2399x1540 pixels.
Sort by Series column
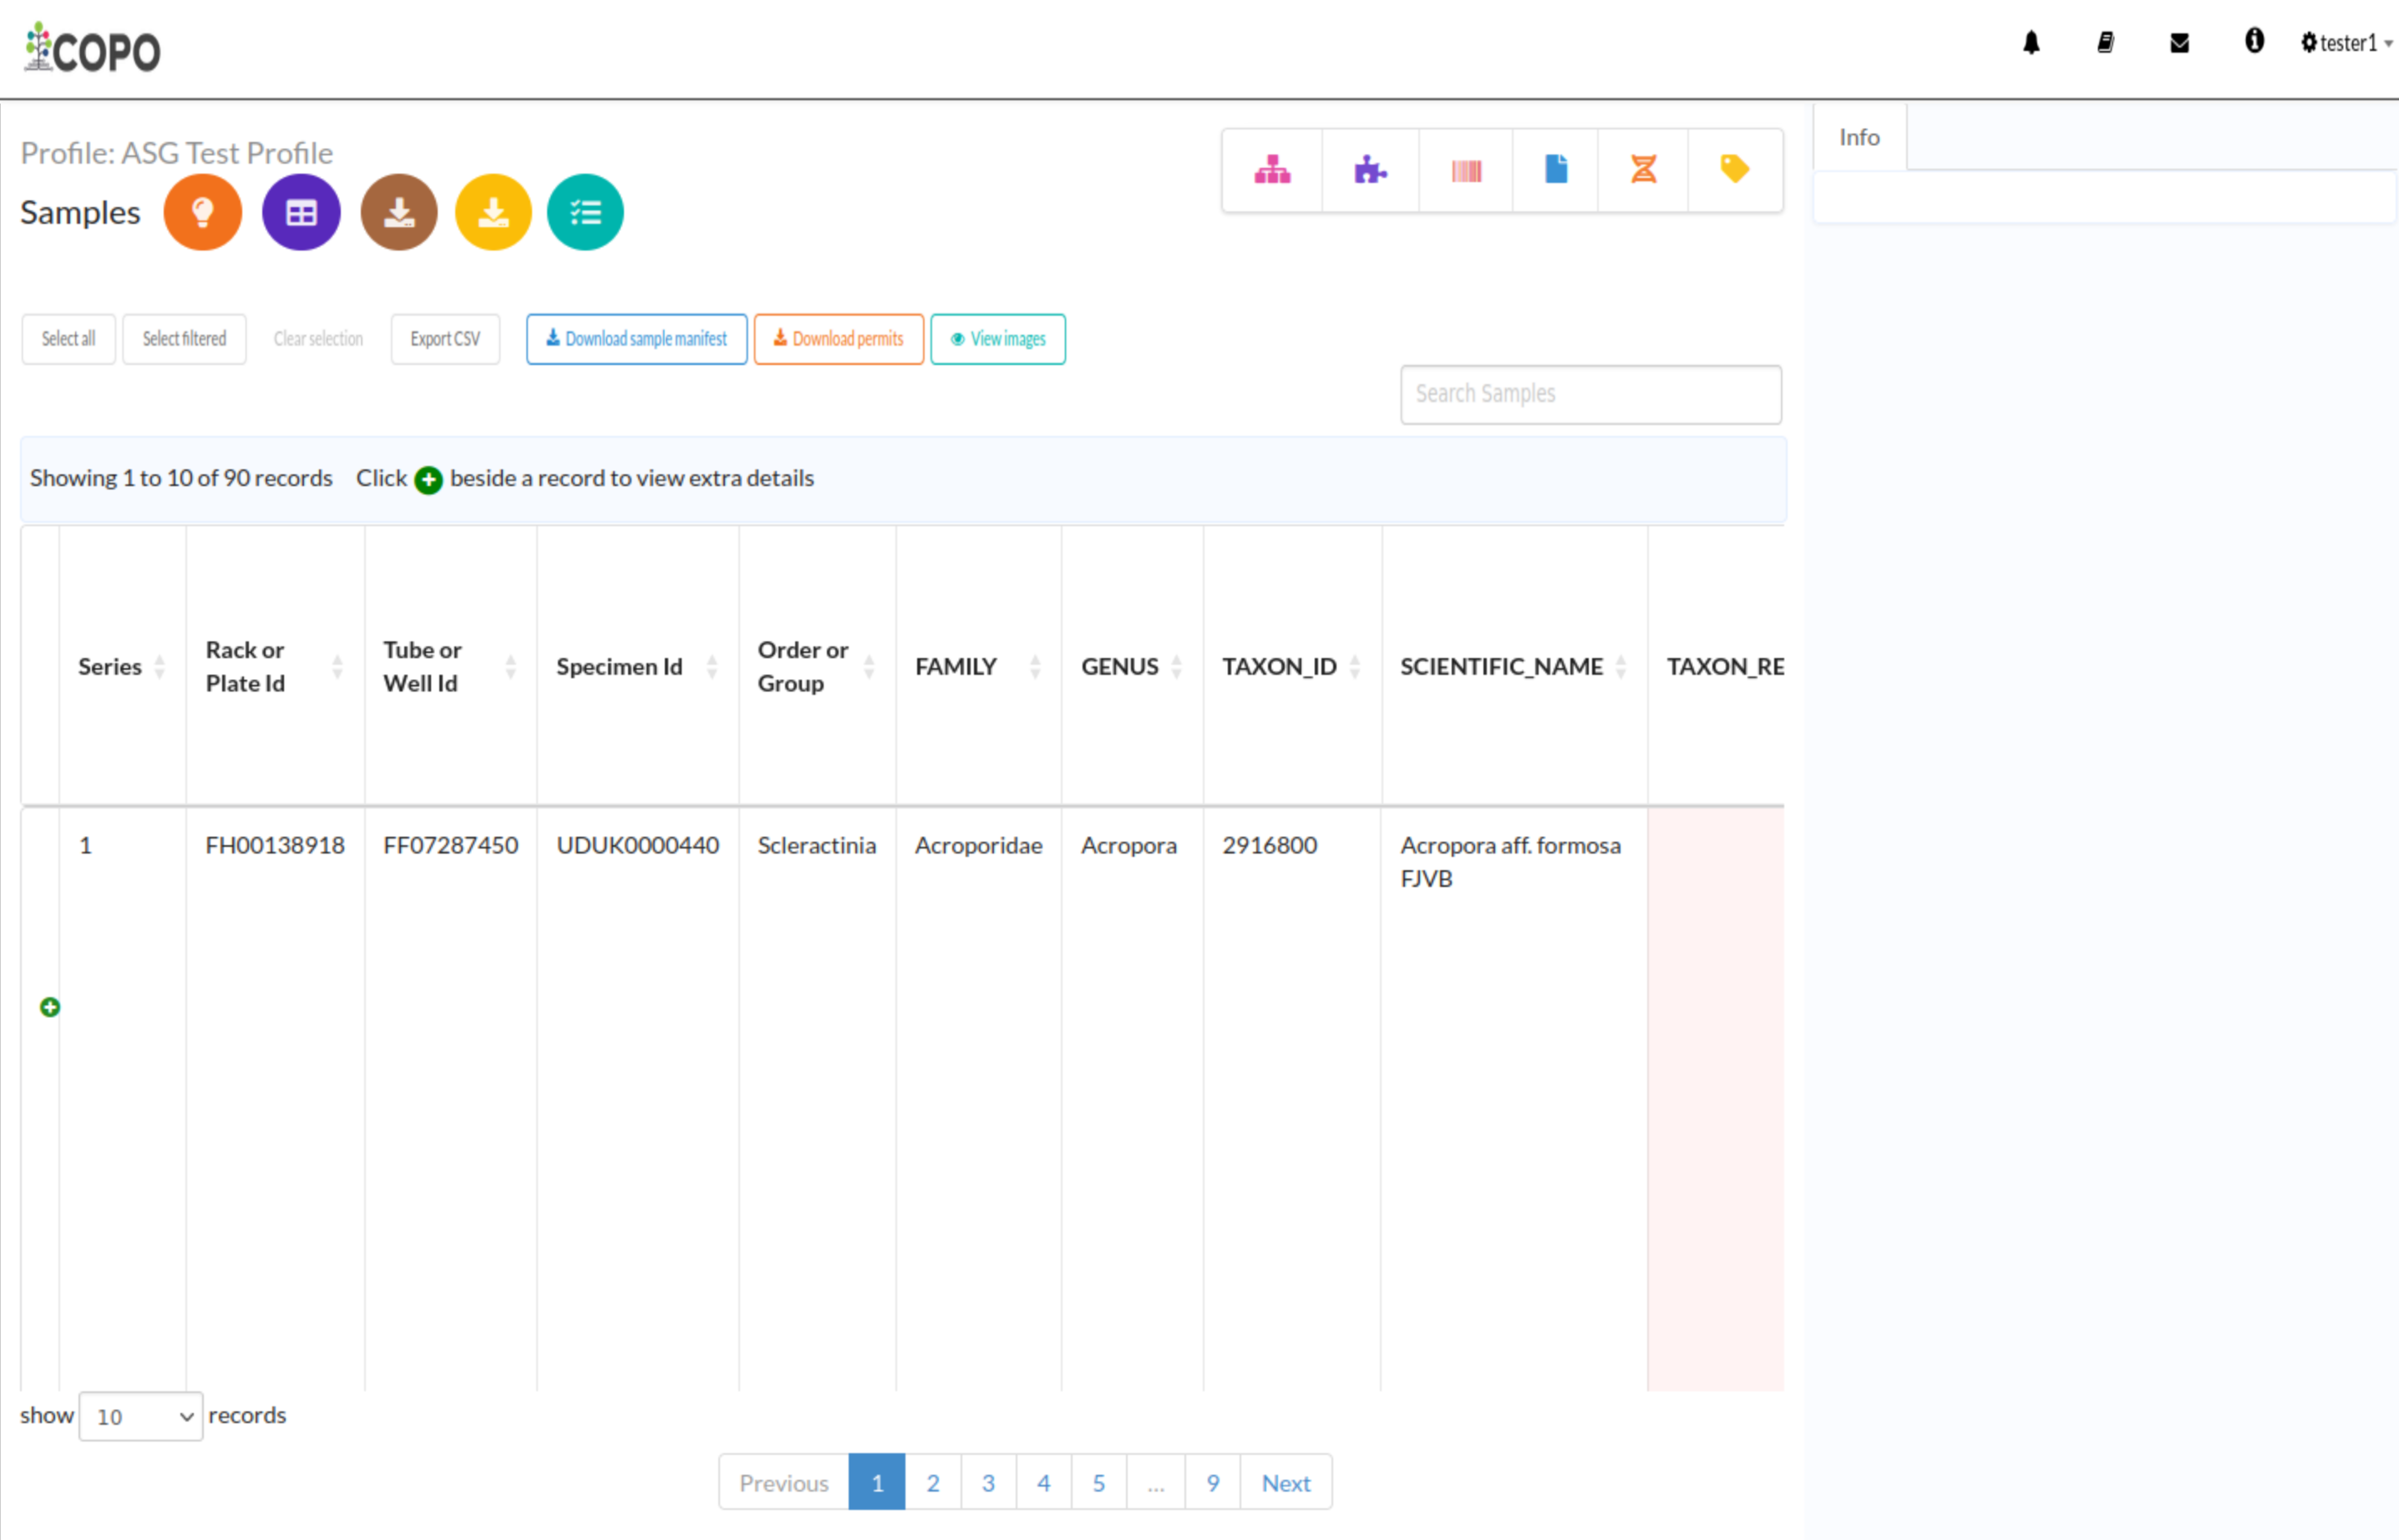pos(122,666)
